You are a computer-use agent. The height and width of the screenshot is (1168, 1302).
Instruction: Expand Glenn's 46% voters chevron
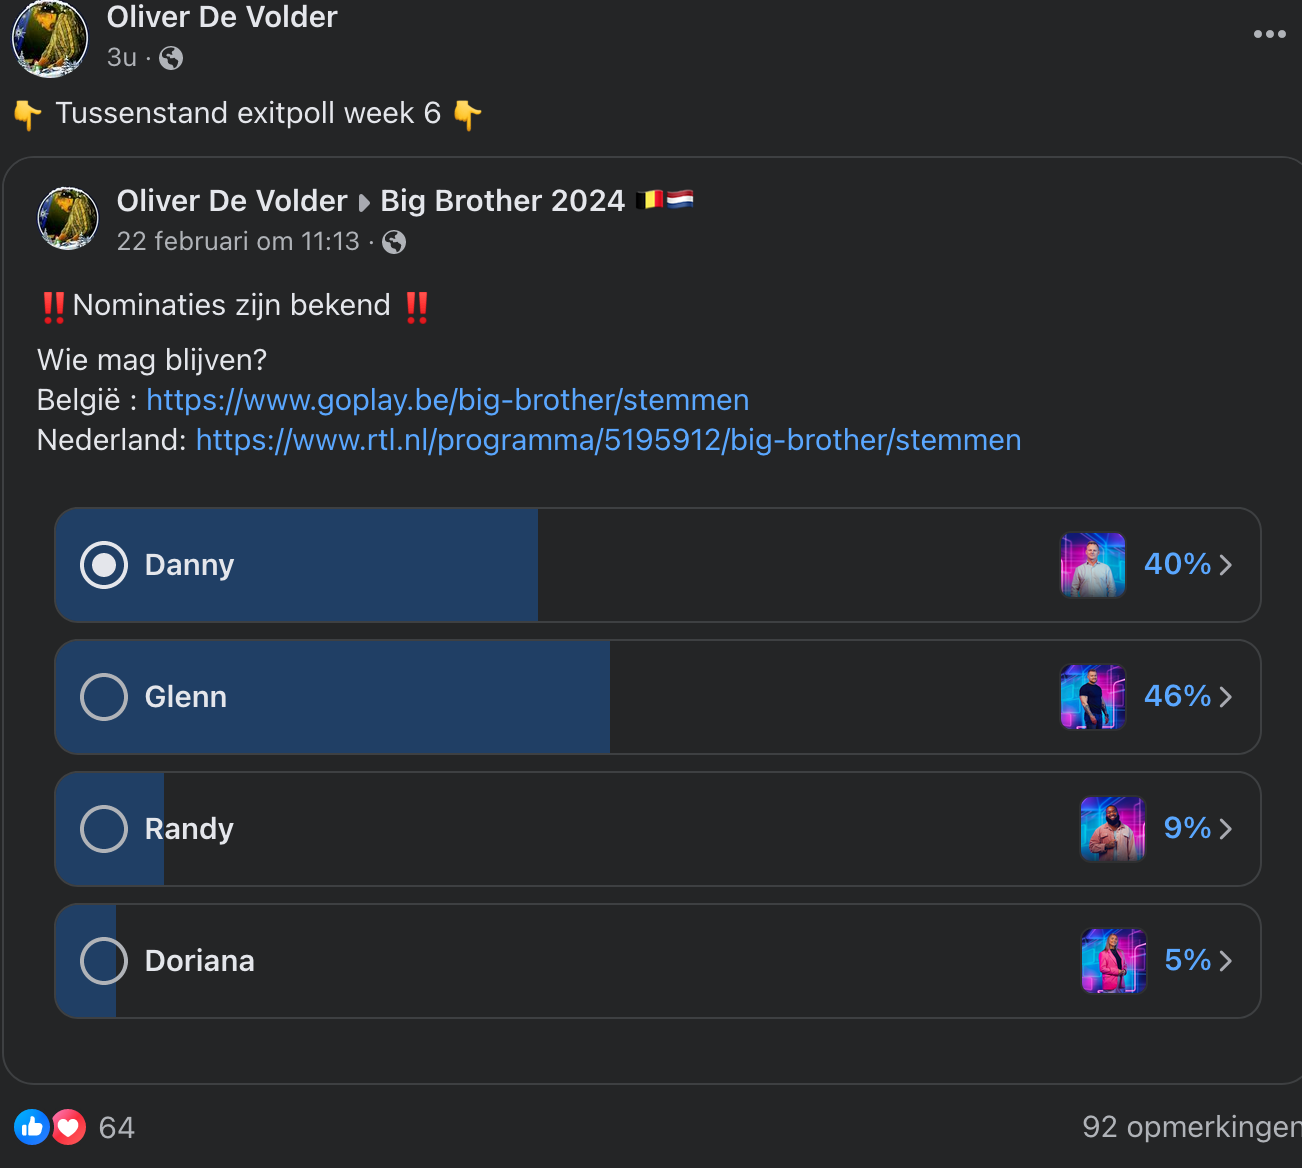[x=1226, y=697]
